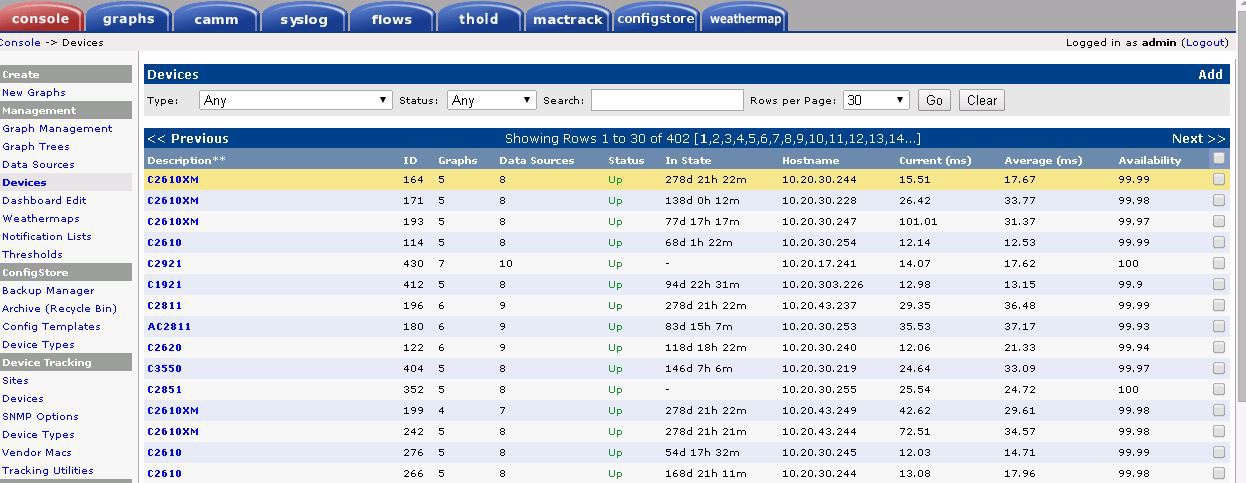Image resolution: width=1246 pixels, height=483 pixels.
Task: Switch to the flows tab
Action: point(391,18)
